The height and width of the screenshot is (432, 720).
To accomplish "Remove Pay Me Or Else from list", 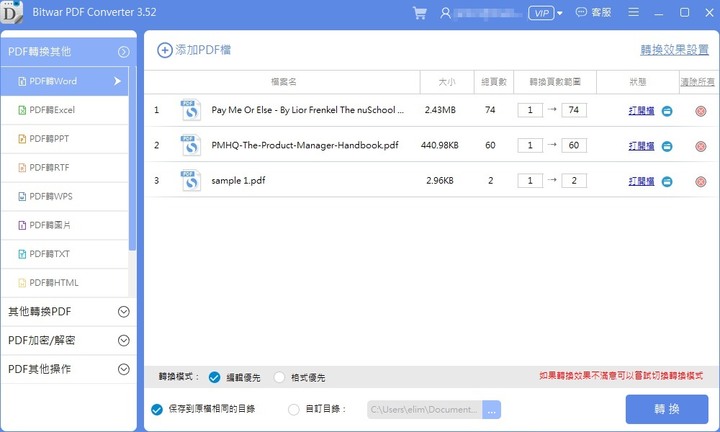I will (701, 111).
